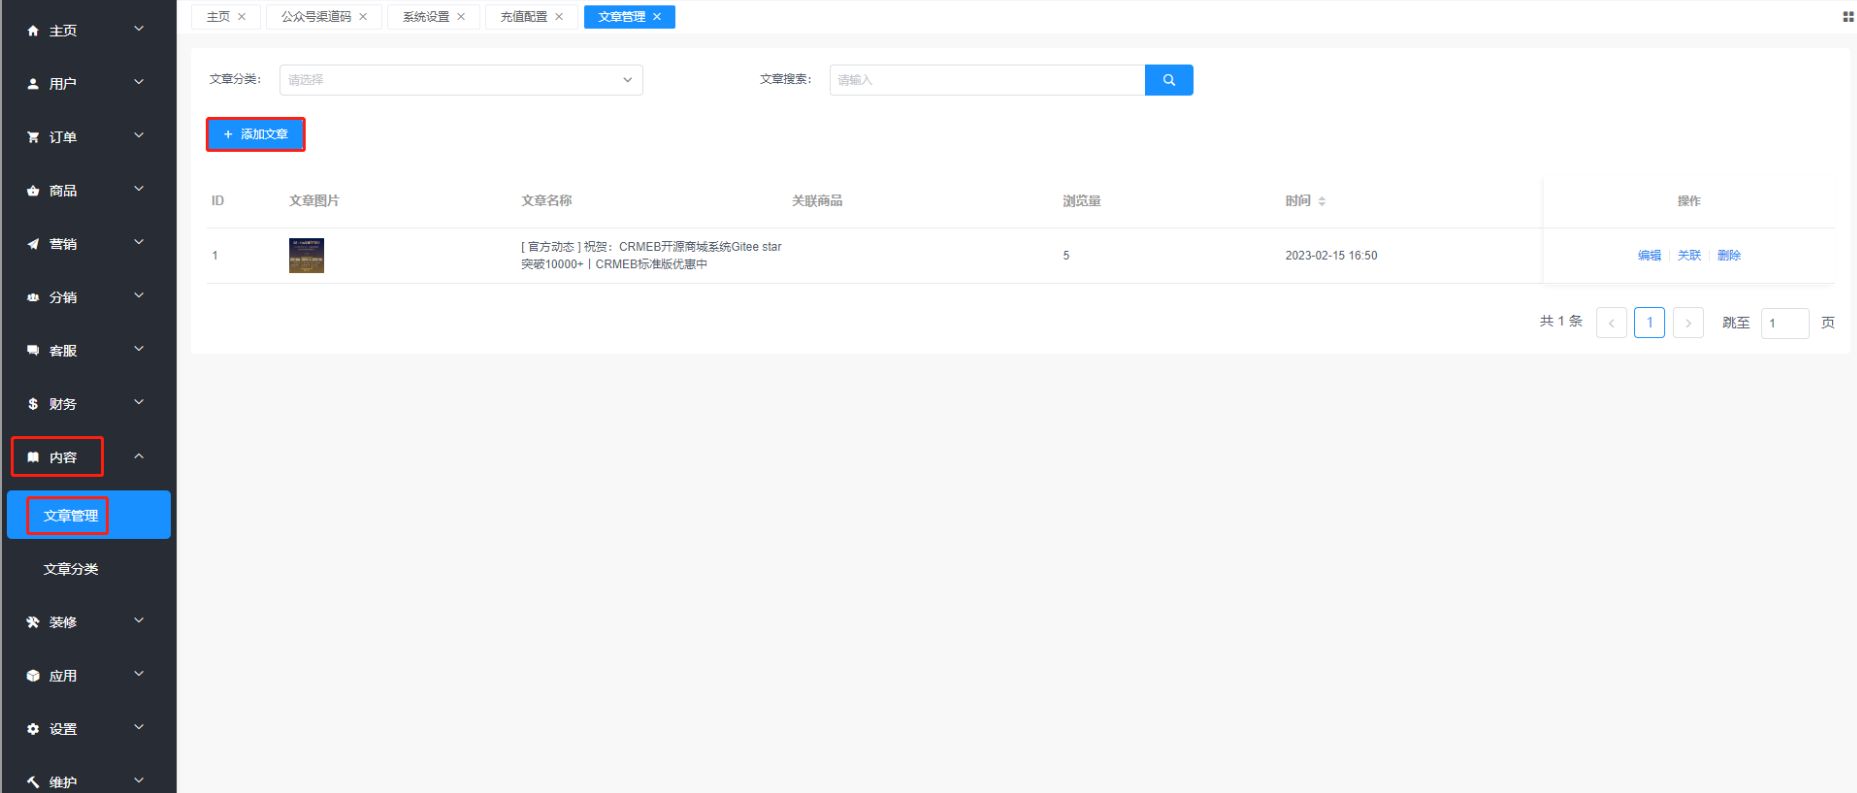Collapse the 内容 sidebar menu
This screenshot has height=793, width=1857.
pos(139,457)
